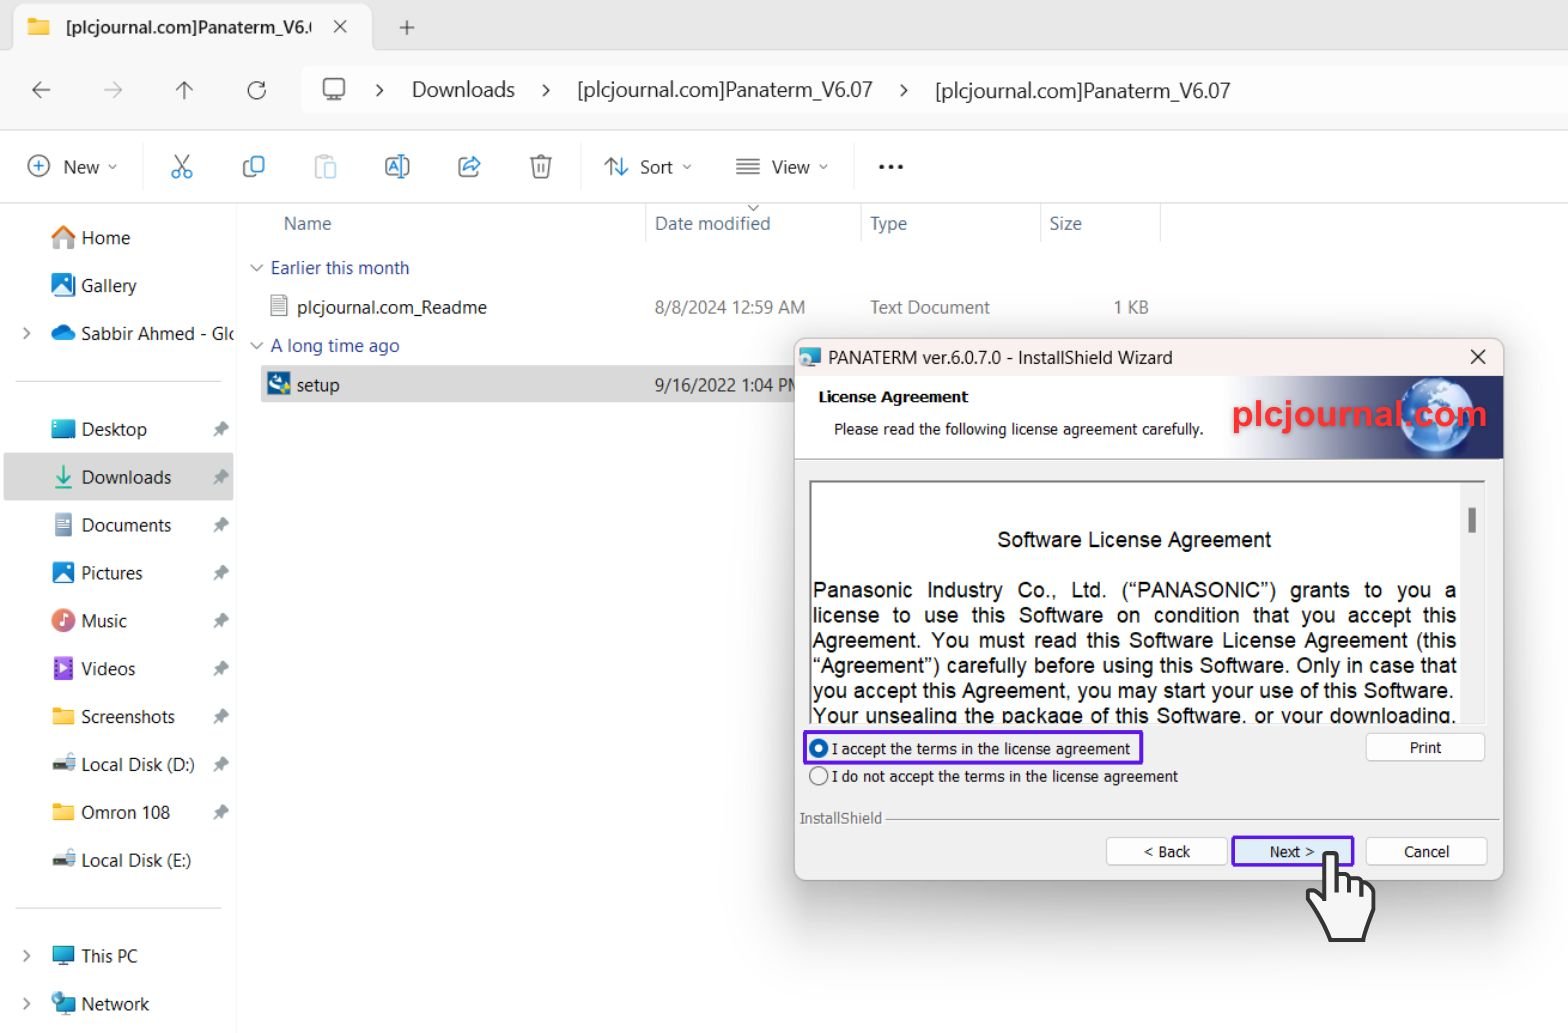Collapse the A long time ago group
This screenshot has width=1568, height=1033.
coord(257,346)
